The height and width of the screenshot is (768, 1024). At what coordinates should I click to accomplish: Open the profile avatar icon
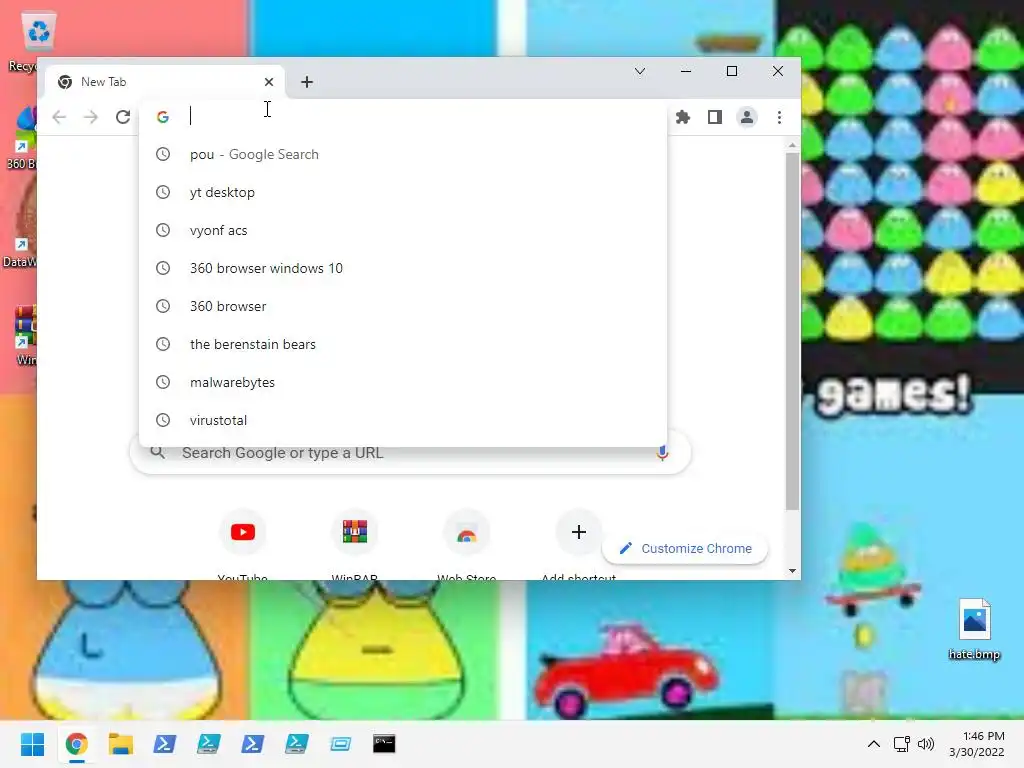[746, 117]
